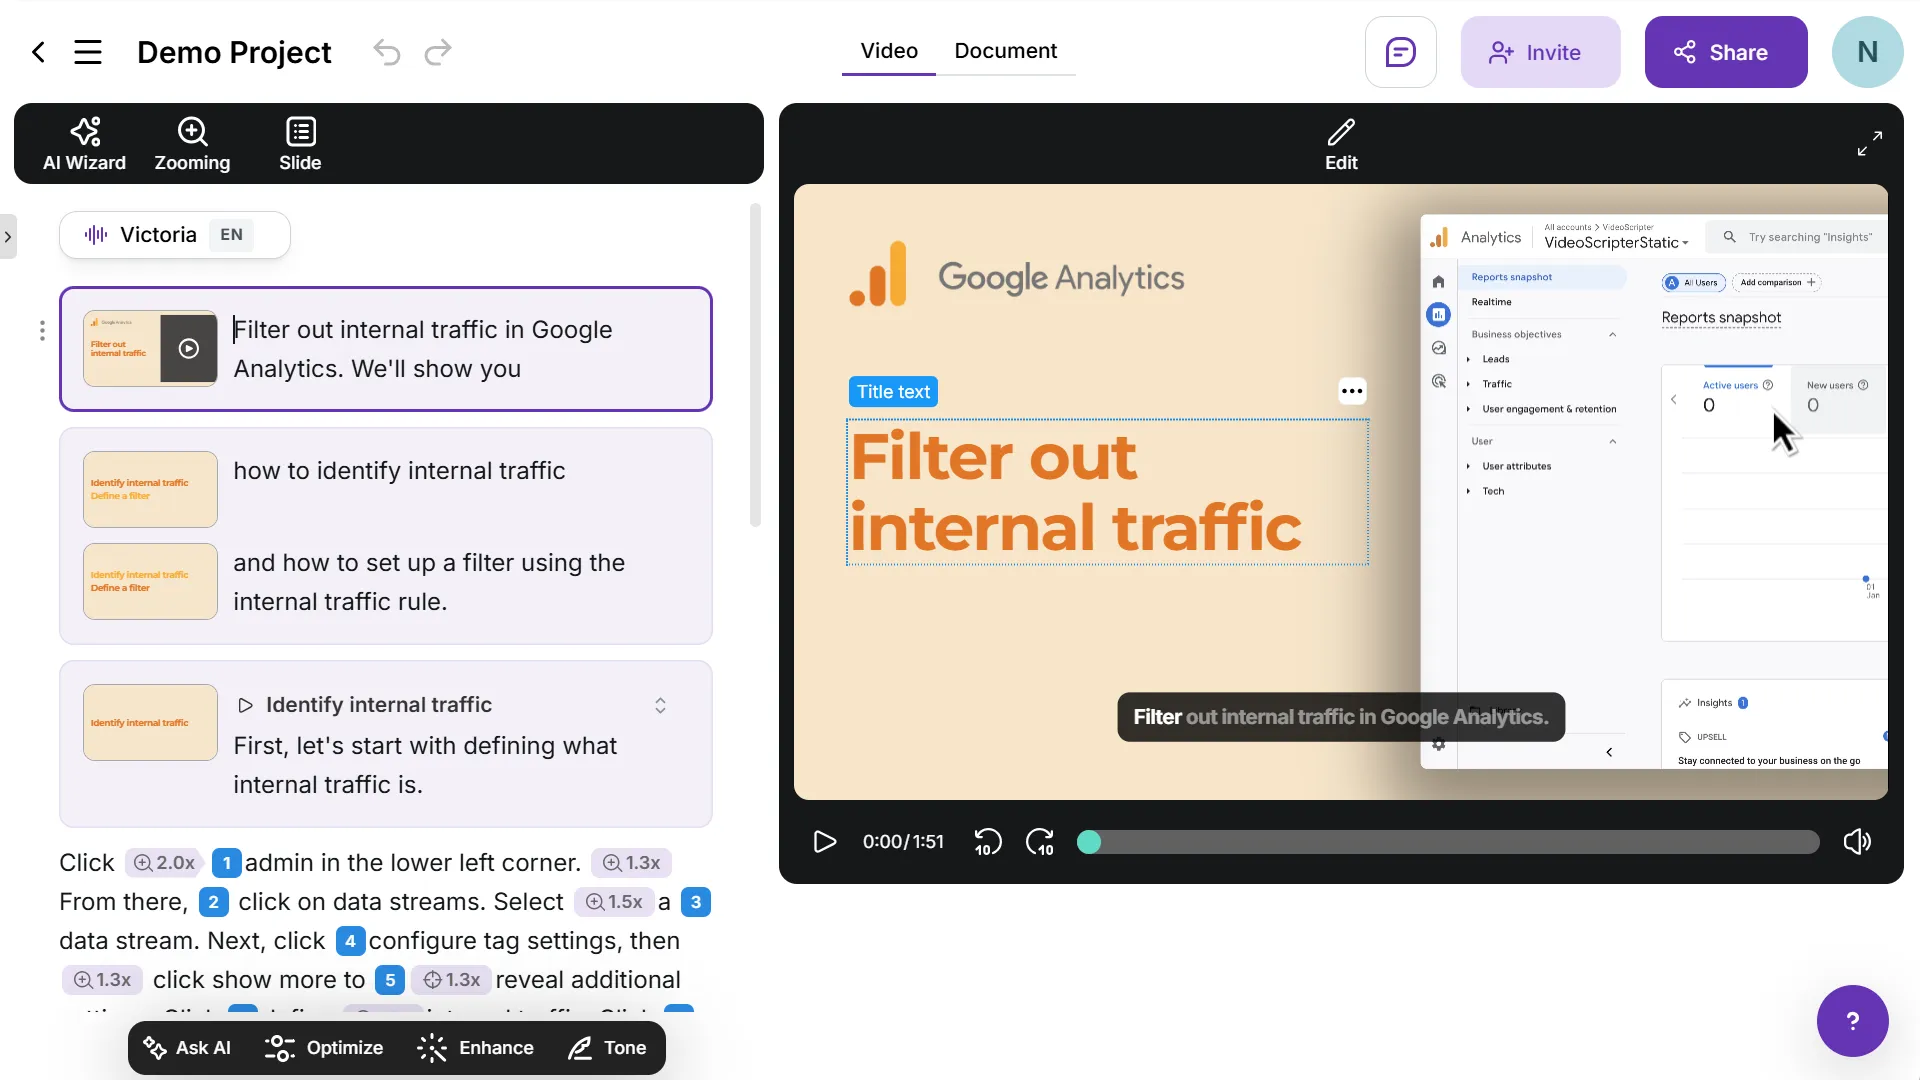Select the 'how to identify internal traffic' thumbnail
The height and width of the screenshot is (1080, 1920).
150,489
